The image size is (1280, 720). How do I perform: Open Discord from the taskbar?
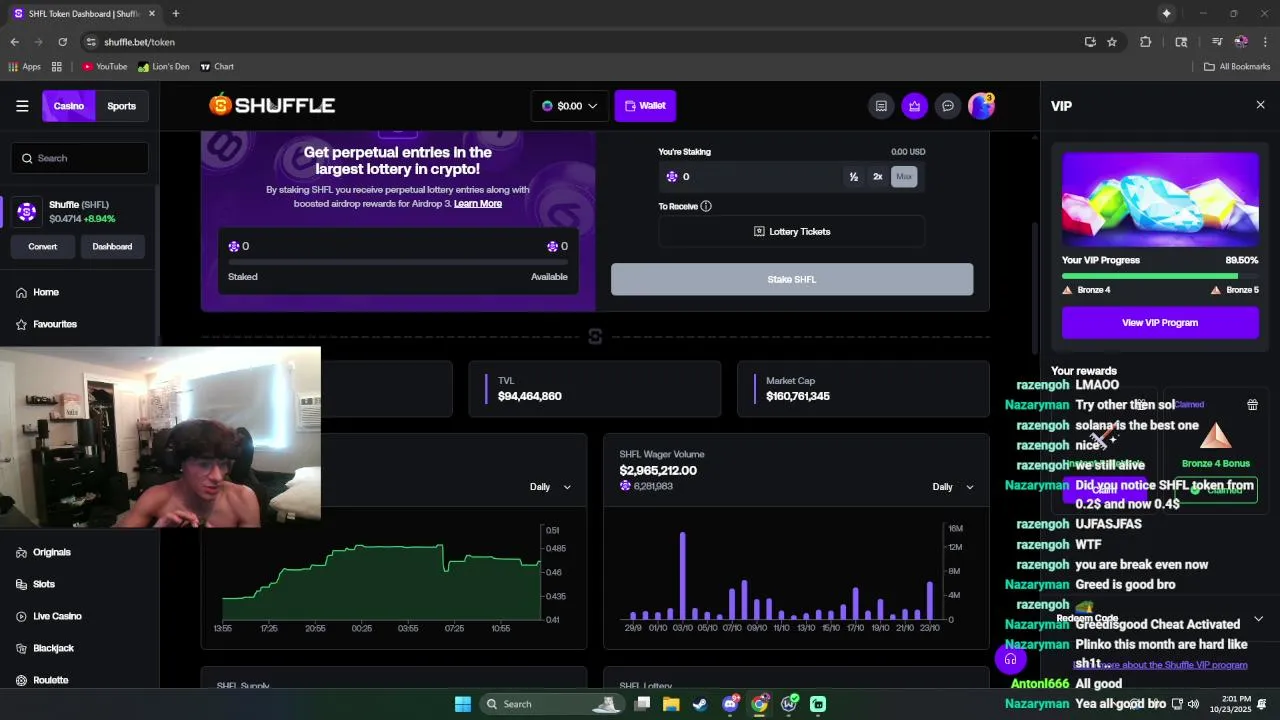[731, 704]
